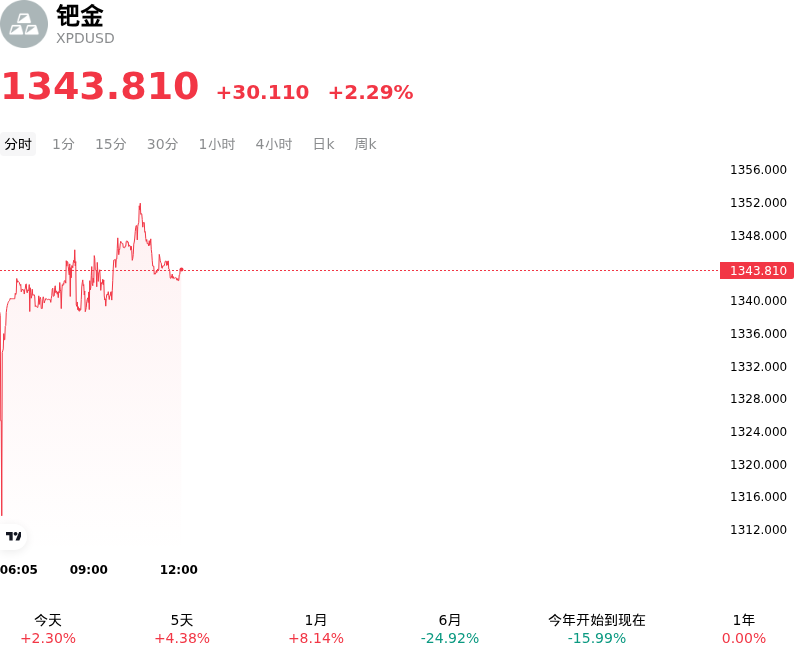Select the 1小时 interval tab

point(217,144)
